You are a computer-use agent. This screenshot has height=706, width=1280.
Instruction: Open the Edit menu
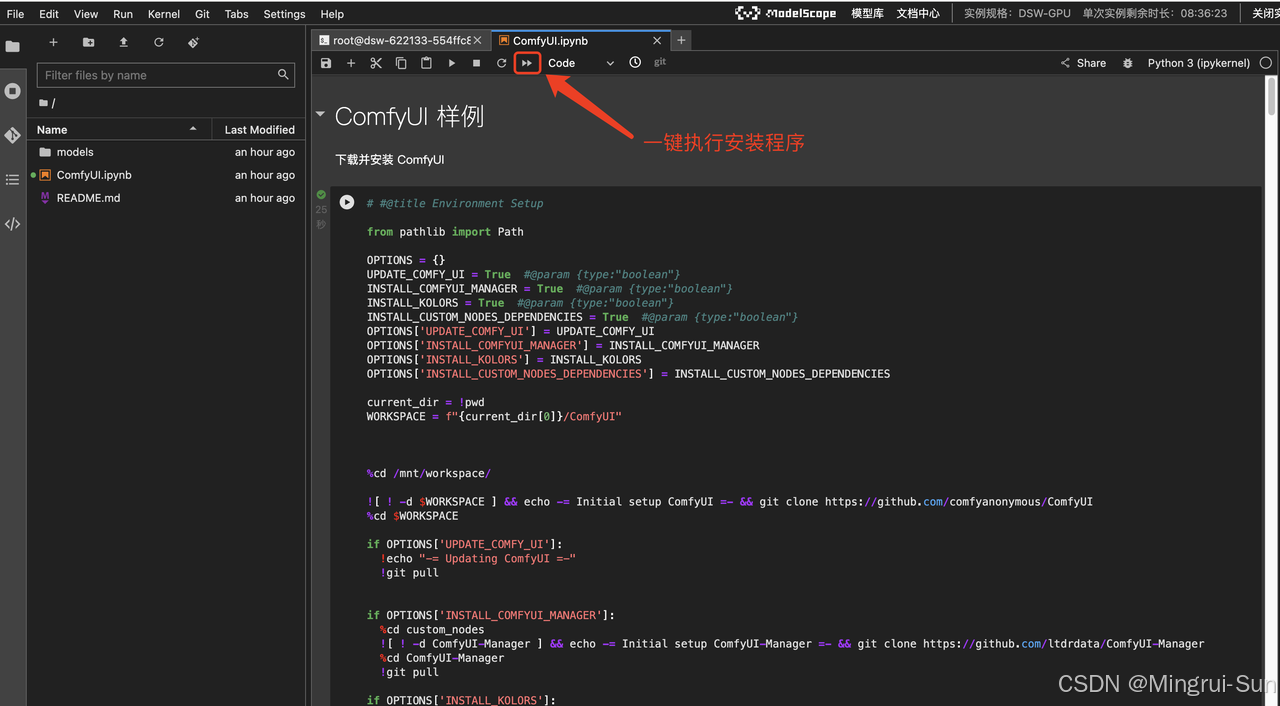click(49, 14)
